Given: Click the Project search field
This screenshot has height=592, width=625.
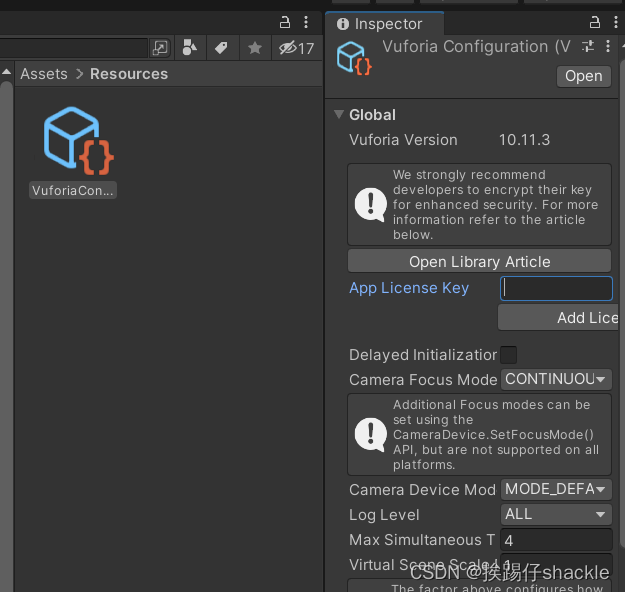Looking at the screenshot, I should 73,48.
